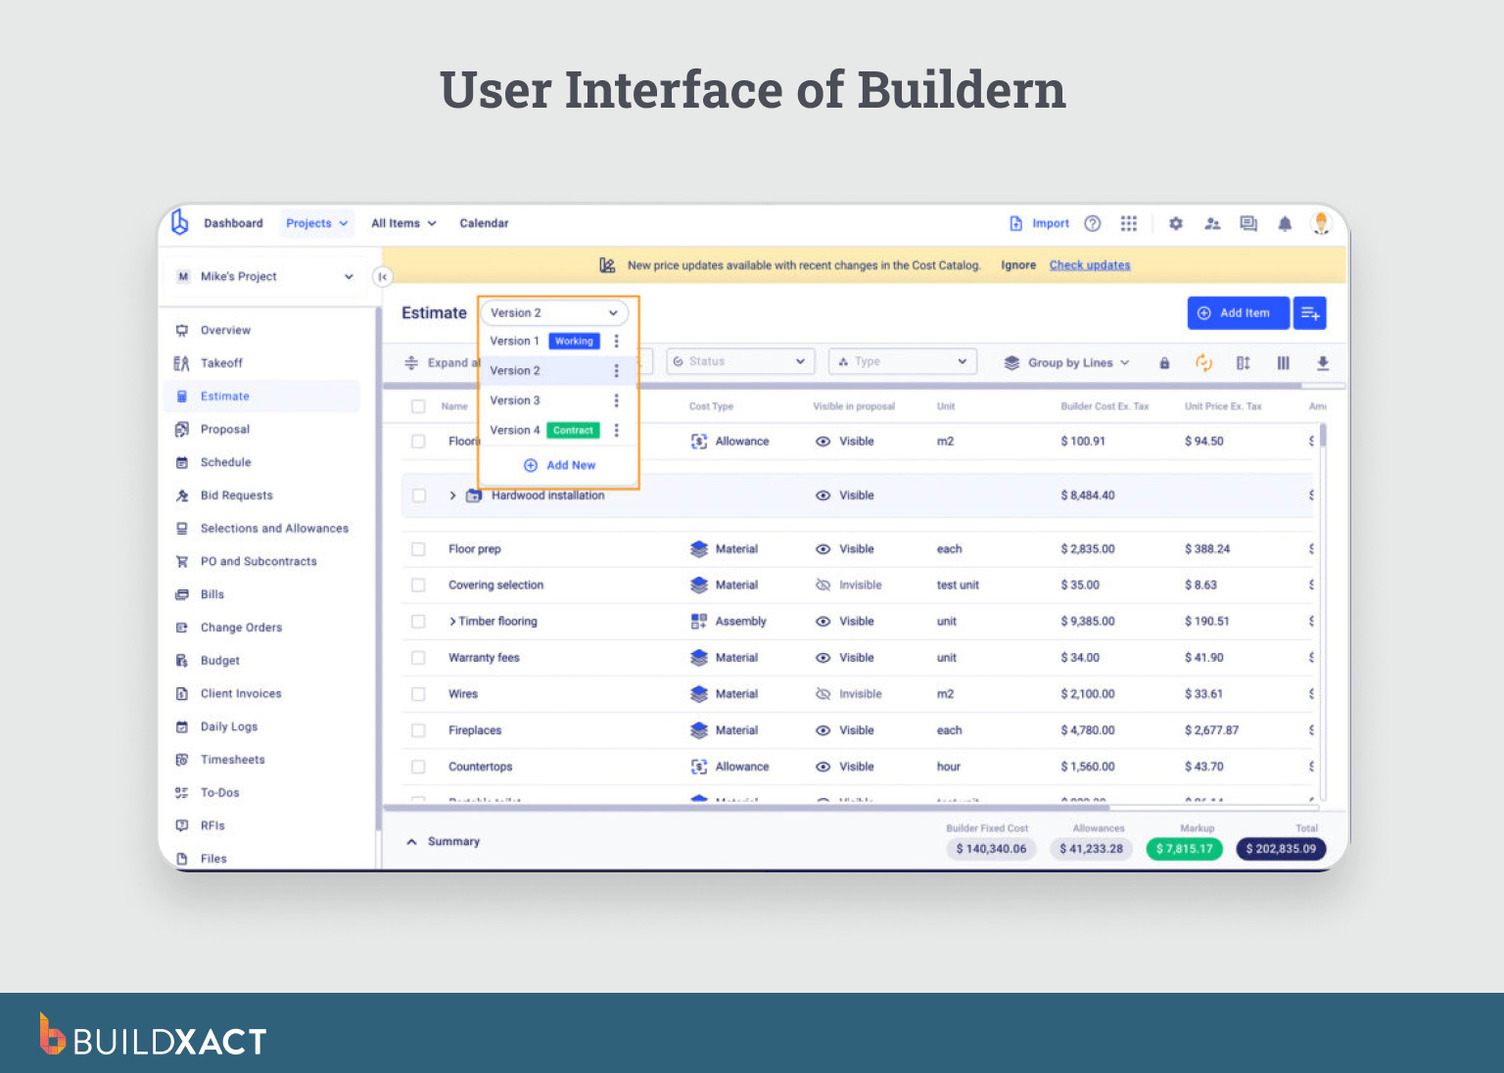Open the apps grid launcher

1128,223
